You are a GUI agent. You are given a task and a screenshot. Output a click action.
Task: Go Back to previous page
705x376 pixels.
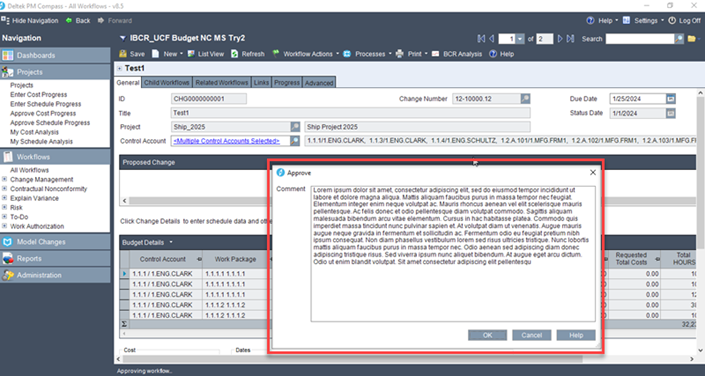click(78, 21)
